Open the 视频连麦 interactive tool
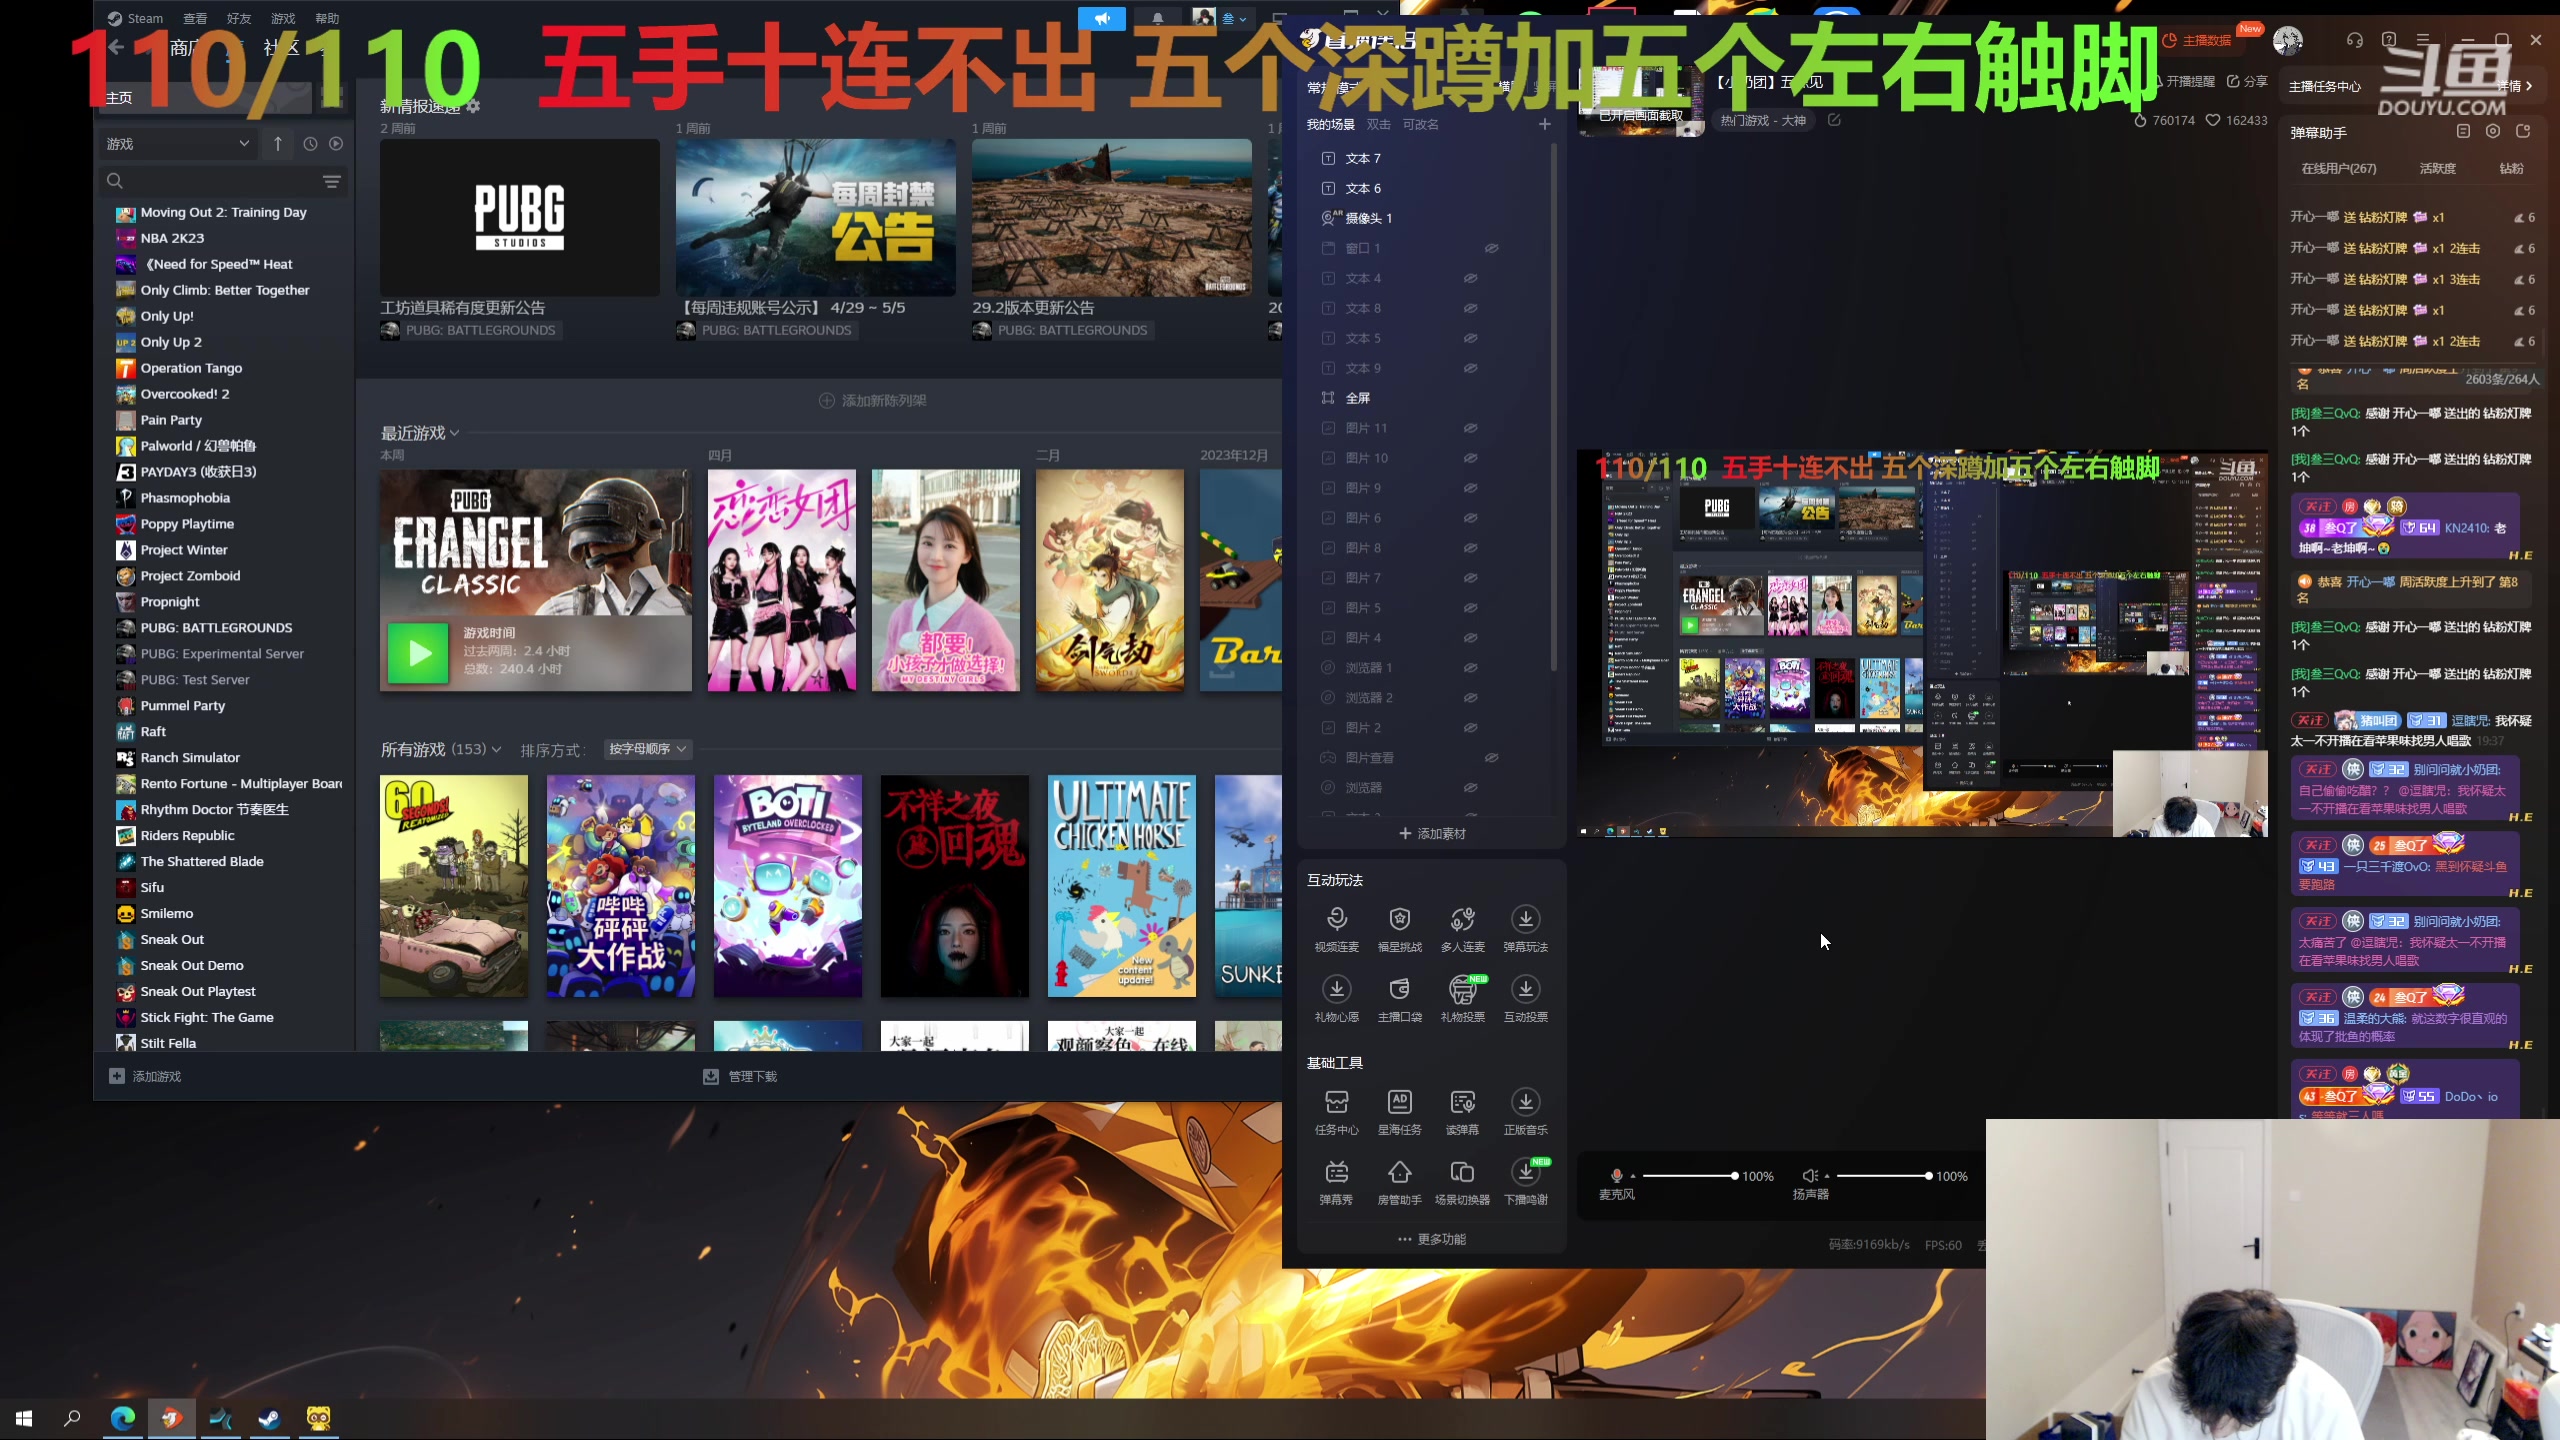Image resolution: width=2560 pixels, height=1440 pixels. [1336, 919]
